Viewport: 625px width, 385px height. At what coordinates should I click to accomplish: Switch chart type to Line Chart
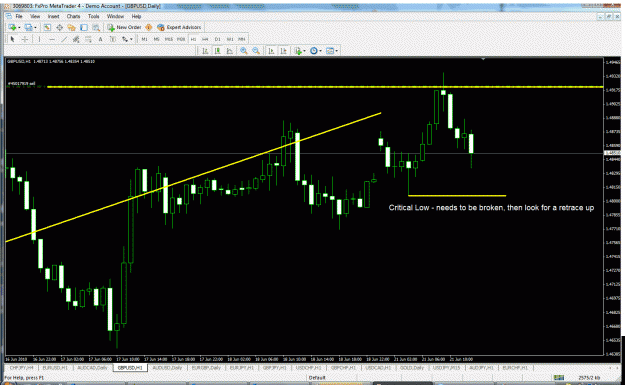[230, 51]
